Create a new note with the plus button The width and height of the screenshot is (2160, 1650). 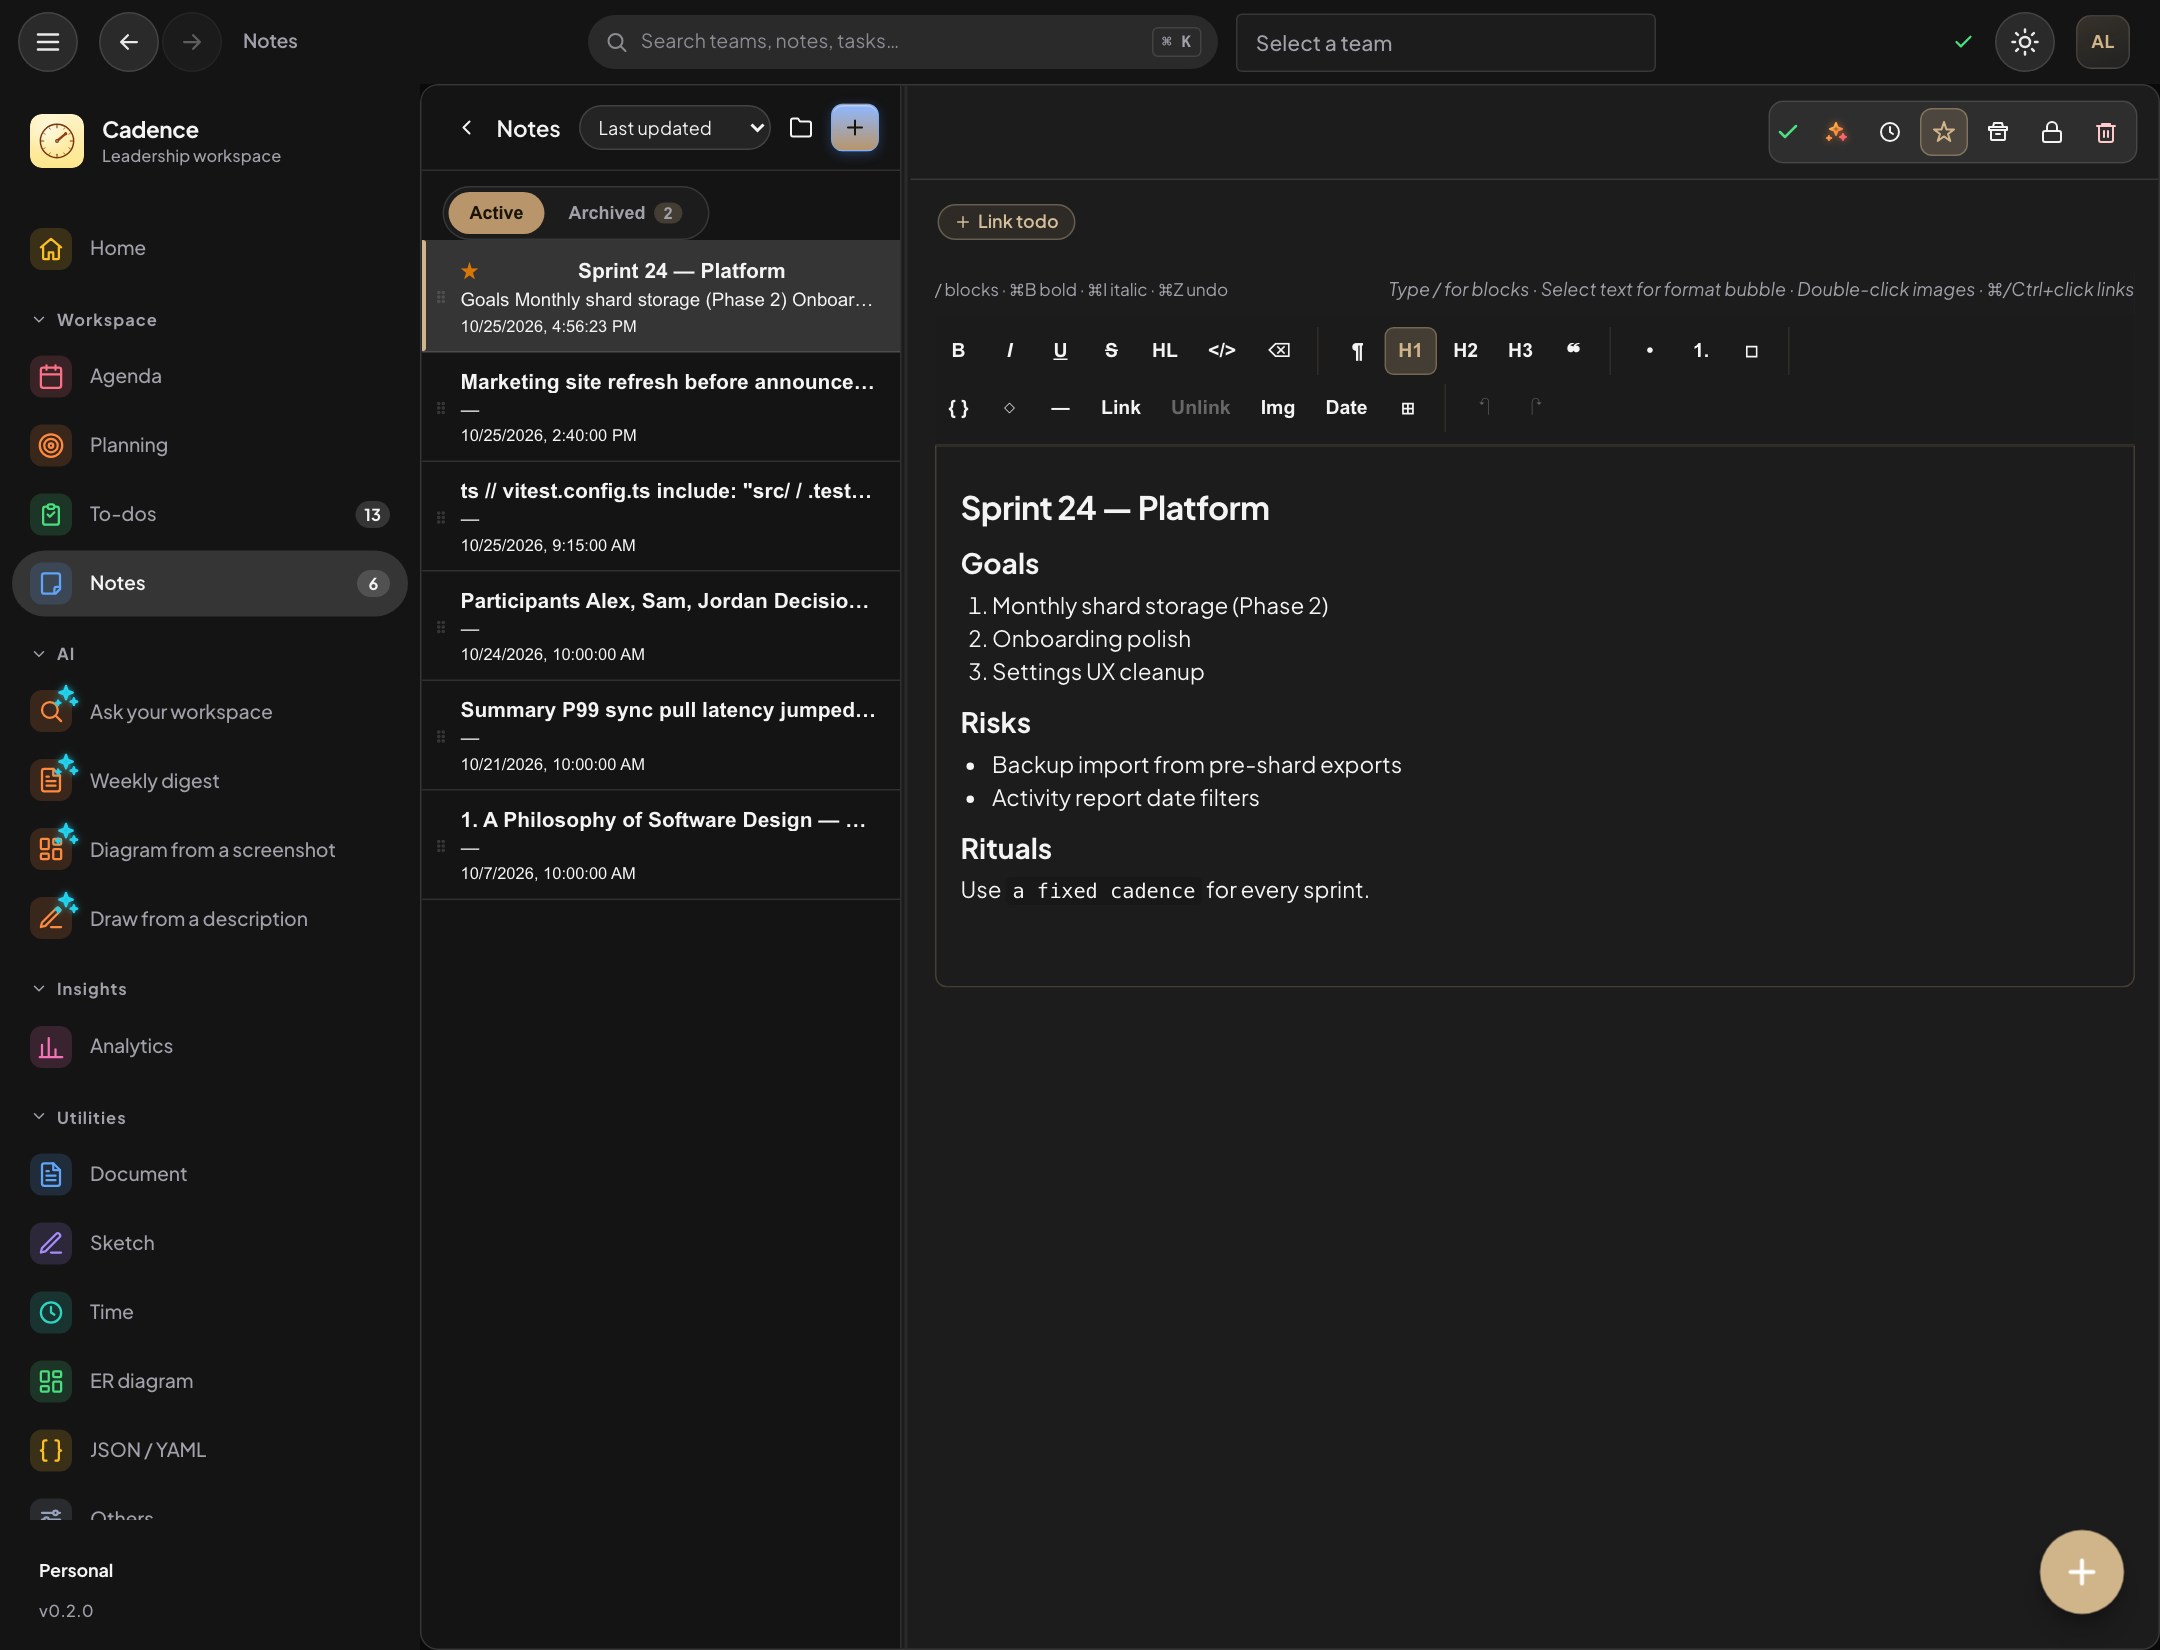click(x=855, y=128)
